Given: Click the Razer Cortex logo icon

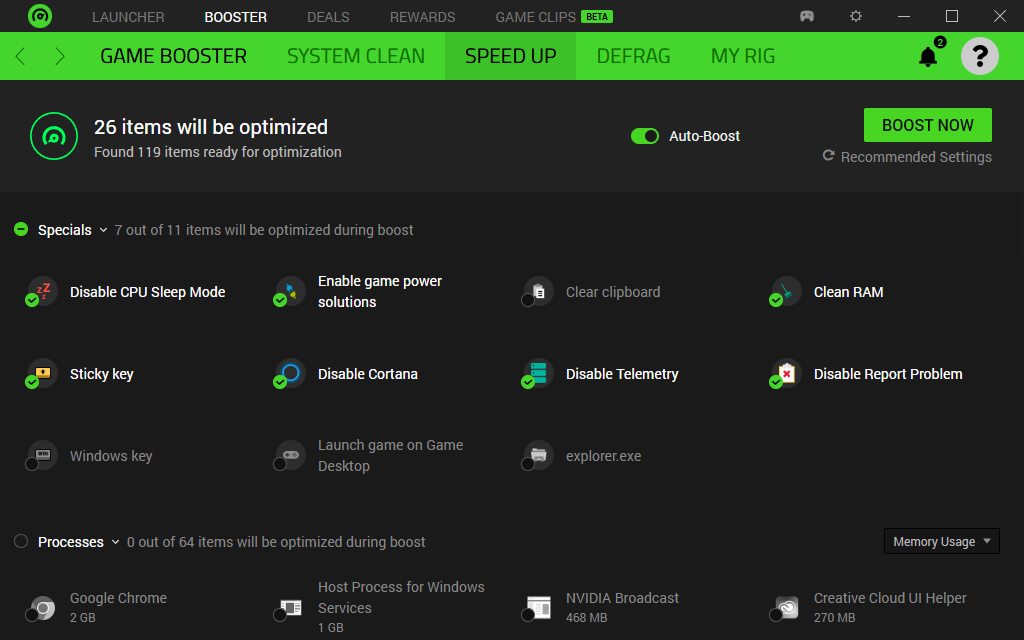Looking at the screenshot, I should click(40, 17).
